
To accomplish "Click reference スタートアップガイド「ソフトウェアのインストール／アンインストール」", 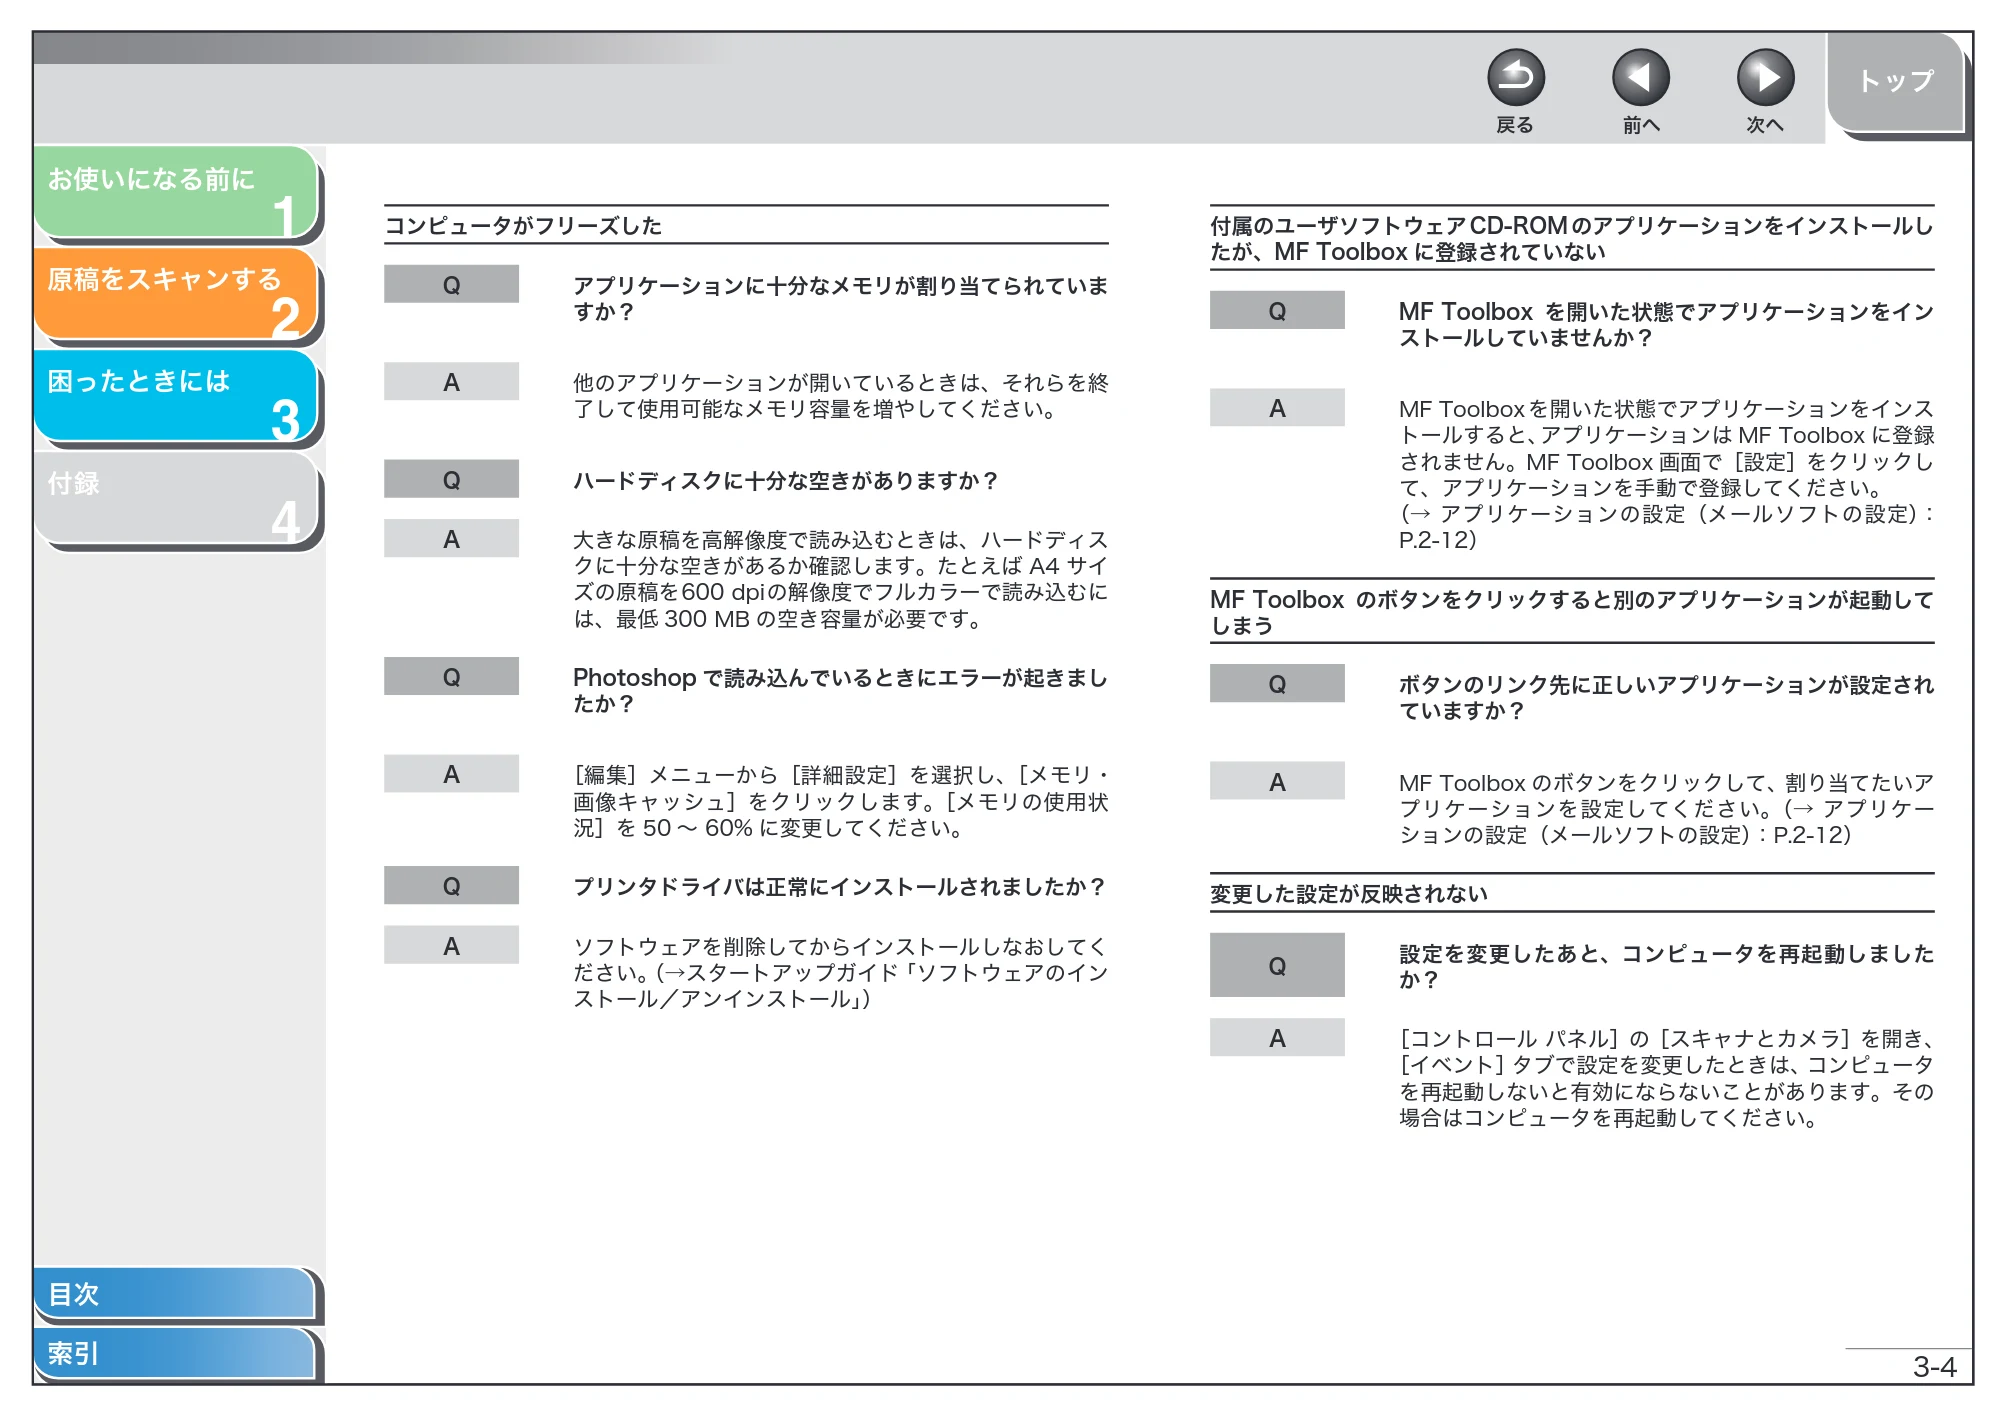I will (840, 986).
